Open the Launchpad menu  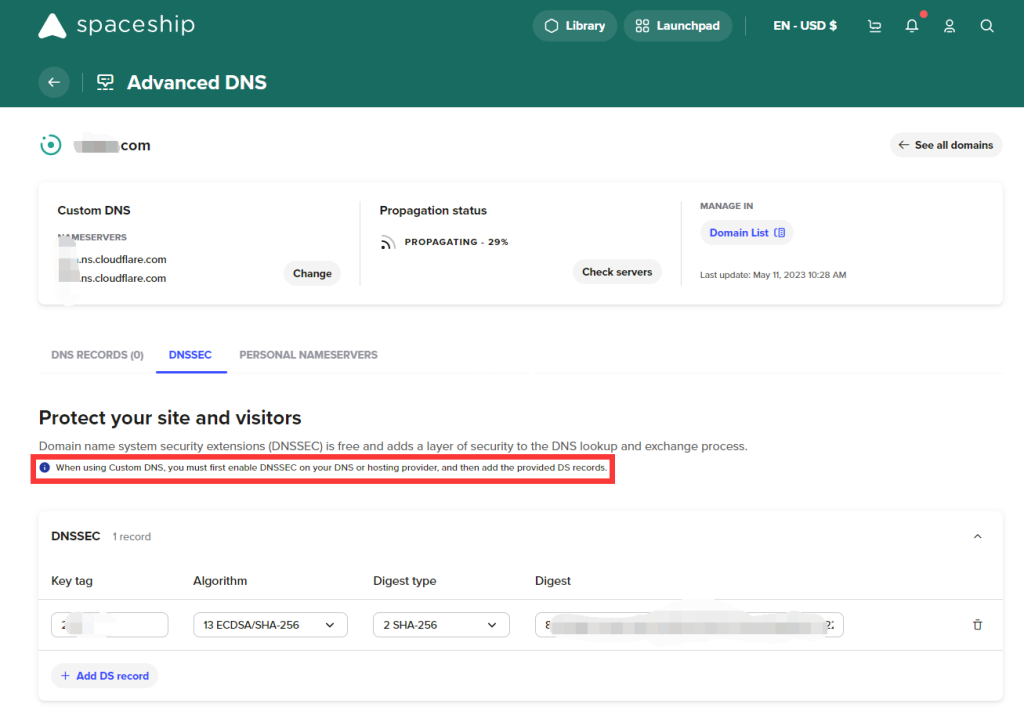coord(678,26)
